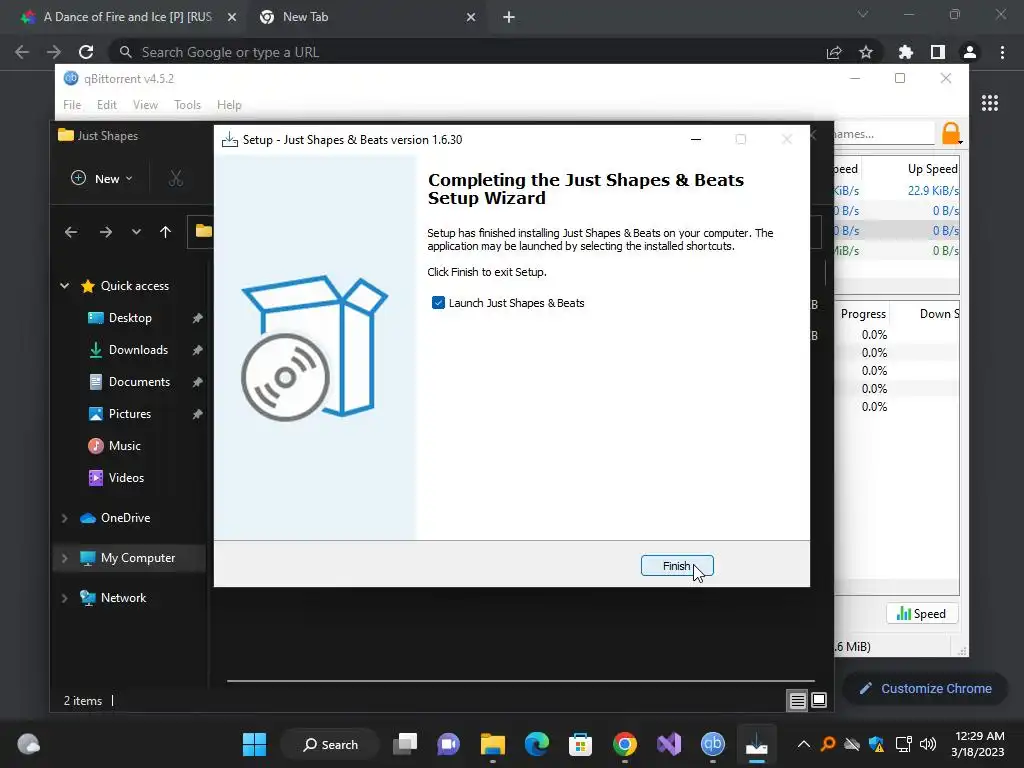Viewport: 1024px width, 768px height.
Task: Unpin Desktop from Quick access
Action: tap(197, 318)
